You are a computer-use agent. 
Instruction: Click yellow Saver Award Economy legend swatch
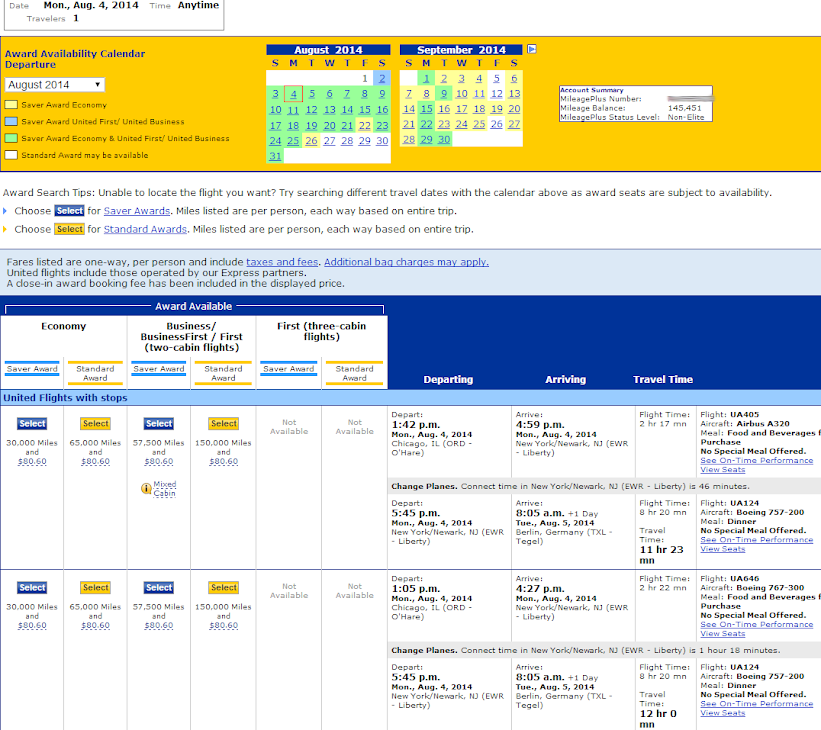(11, 105)
